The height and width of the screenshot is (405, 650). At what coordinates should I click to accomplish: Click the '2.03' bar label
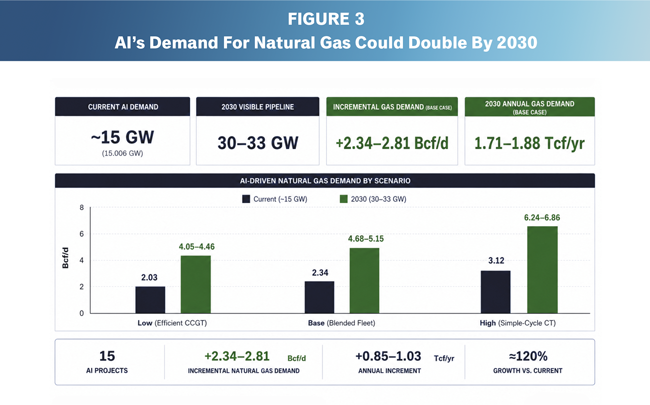click(149, 277)
